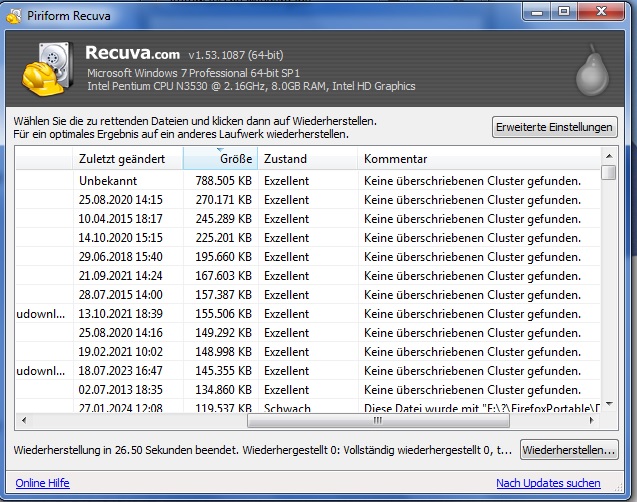
Task: Select row dated 02.07.2013 18:35
Action: (308, 389)
